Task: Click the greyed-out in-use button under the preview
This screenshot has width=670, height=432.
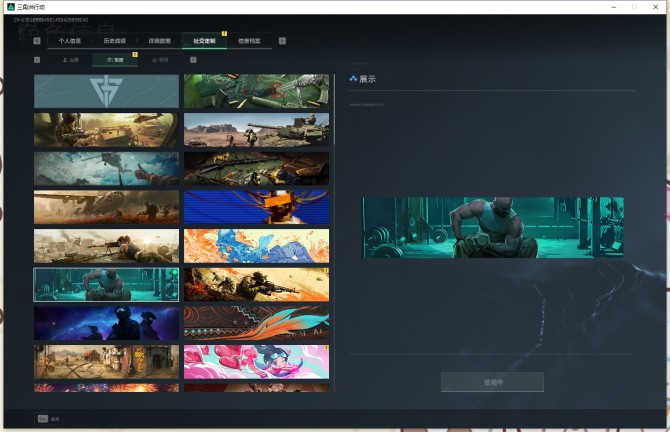Action: point(492,382)
